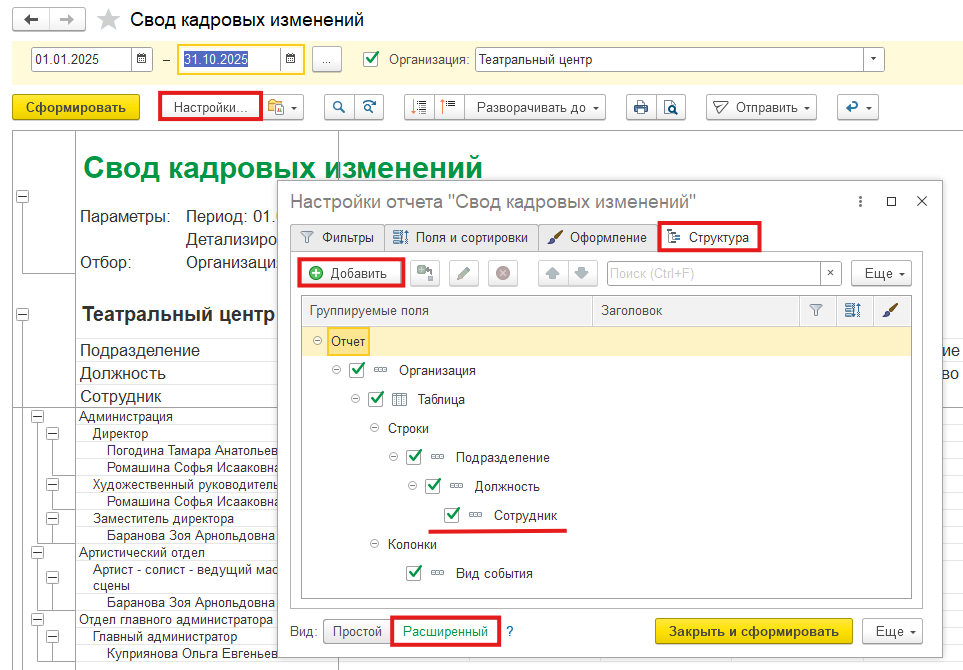Open Разворачивать до dropdown
This screenshot has height=670, width=963.
(x=535, y=107)
